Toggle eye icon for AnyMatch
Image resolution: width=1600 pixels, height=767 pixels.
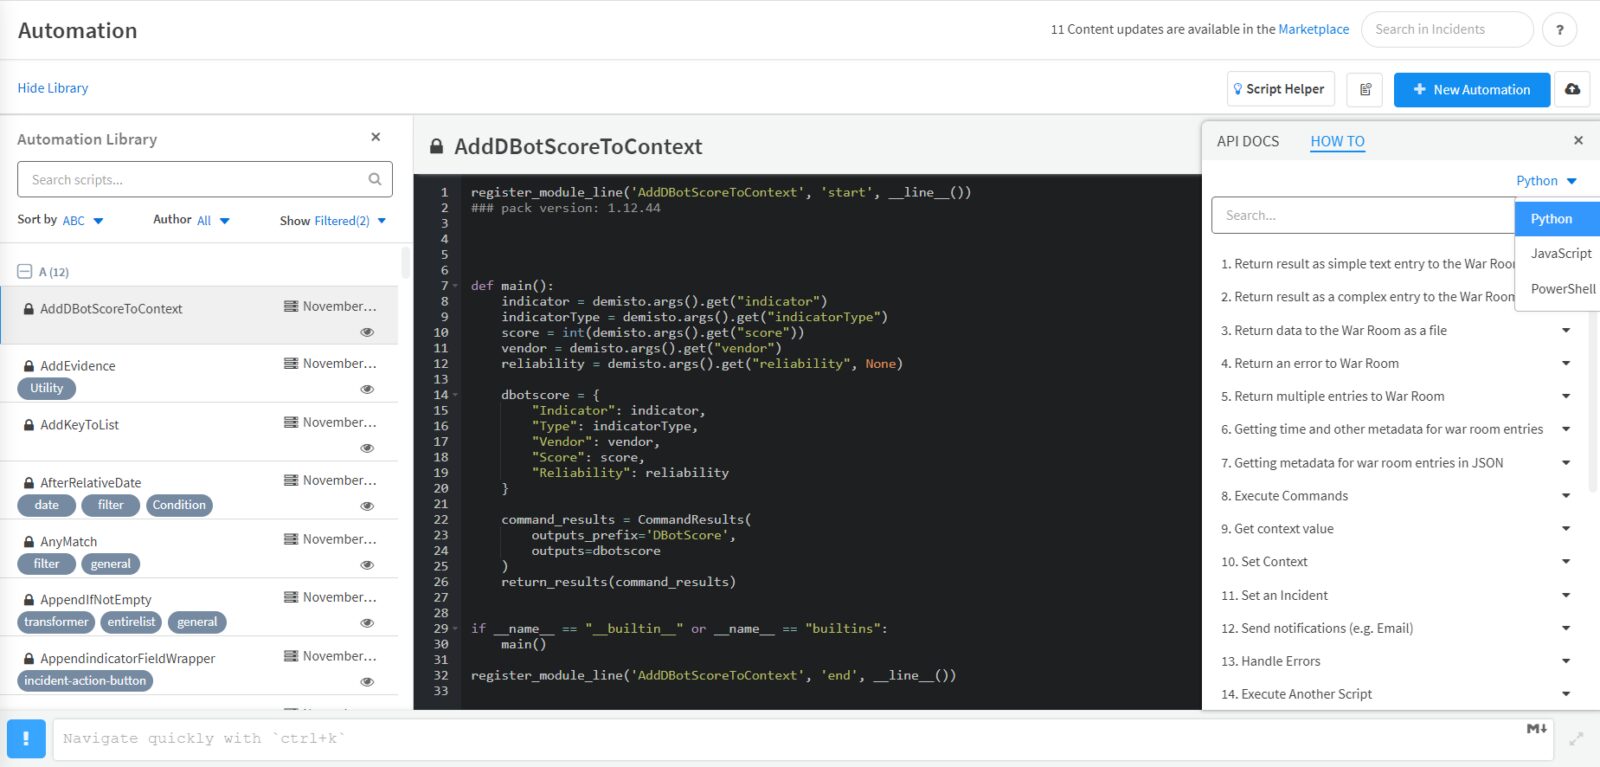pos(367,565)
